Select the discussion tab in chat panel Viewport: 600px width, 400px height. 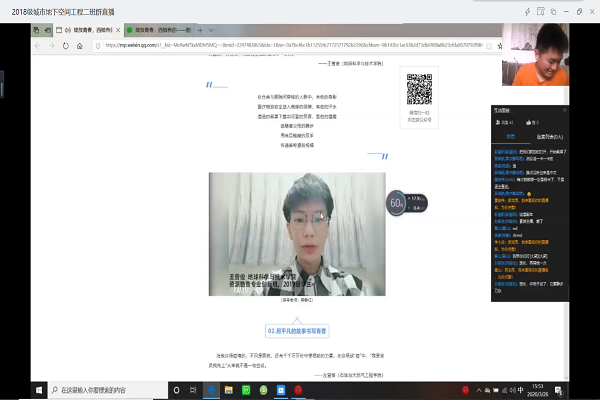(x=510, y=137)
